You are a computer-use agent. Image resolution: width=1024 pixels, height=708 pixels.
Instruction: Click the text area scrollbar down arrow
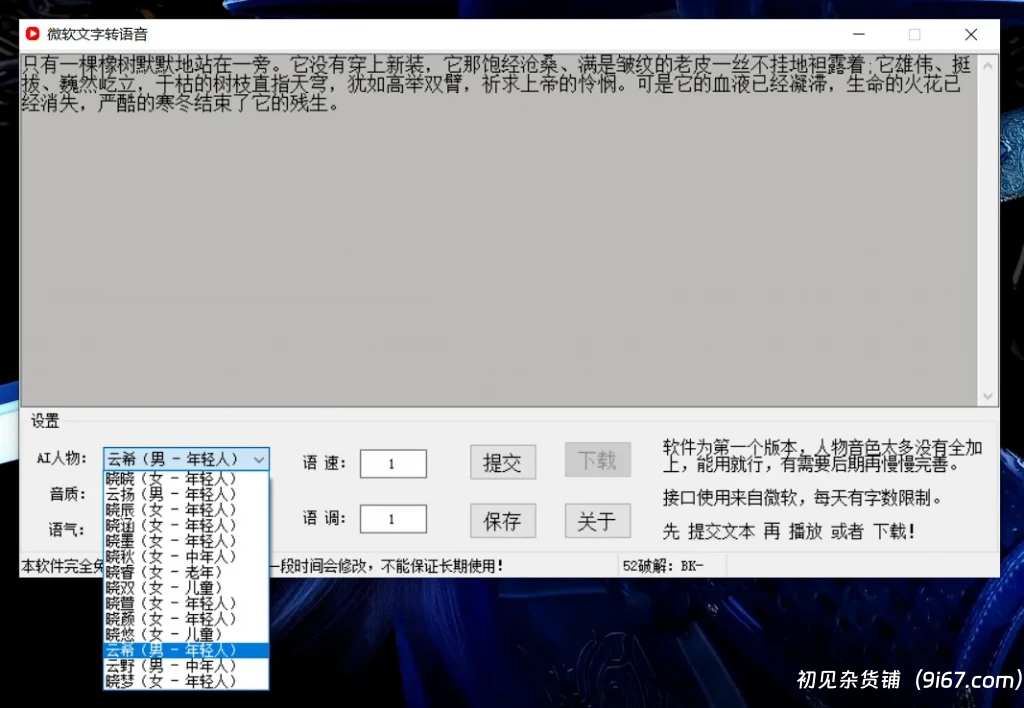click(x=987, y=396)
